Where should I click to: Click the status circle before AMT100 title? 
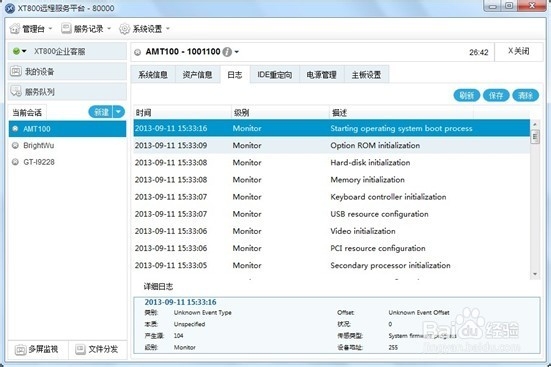(137, 52)
